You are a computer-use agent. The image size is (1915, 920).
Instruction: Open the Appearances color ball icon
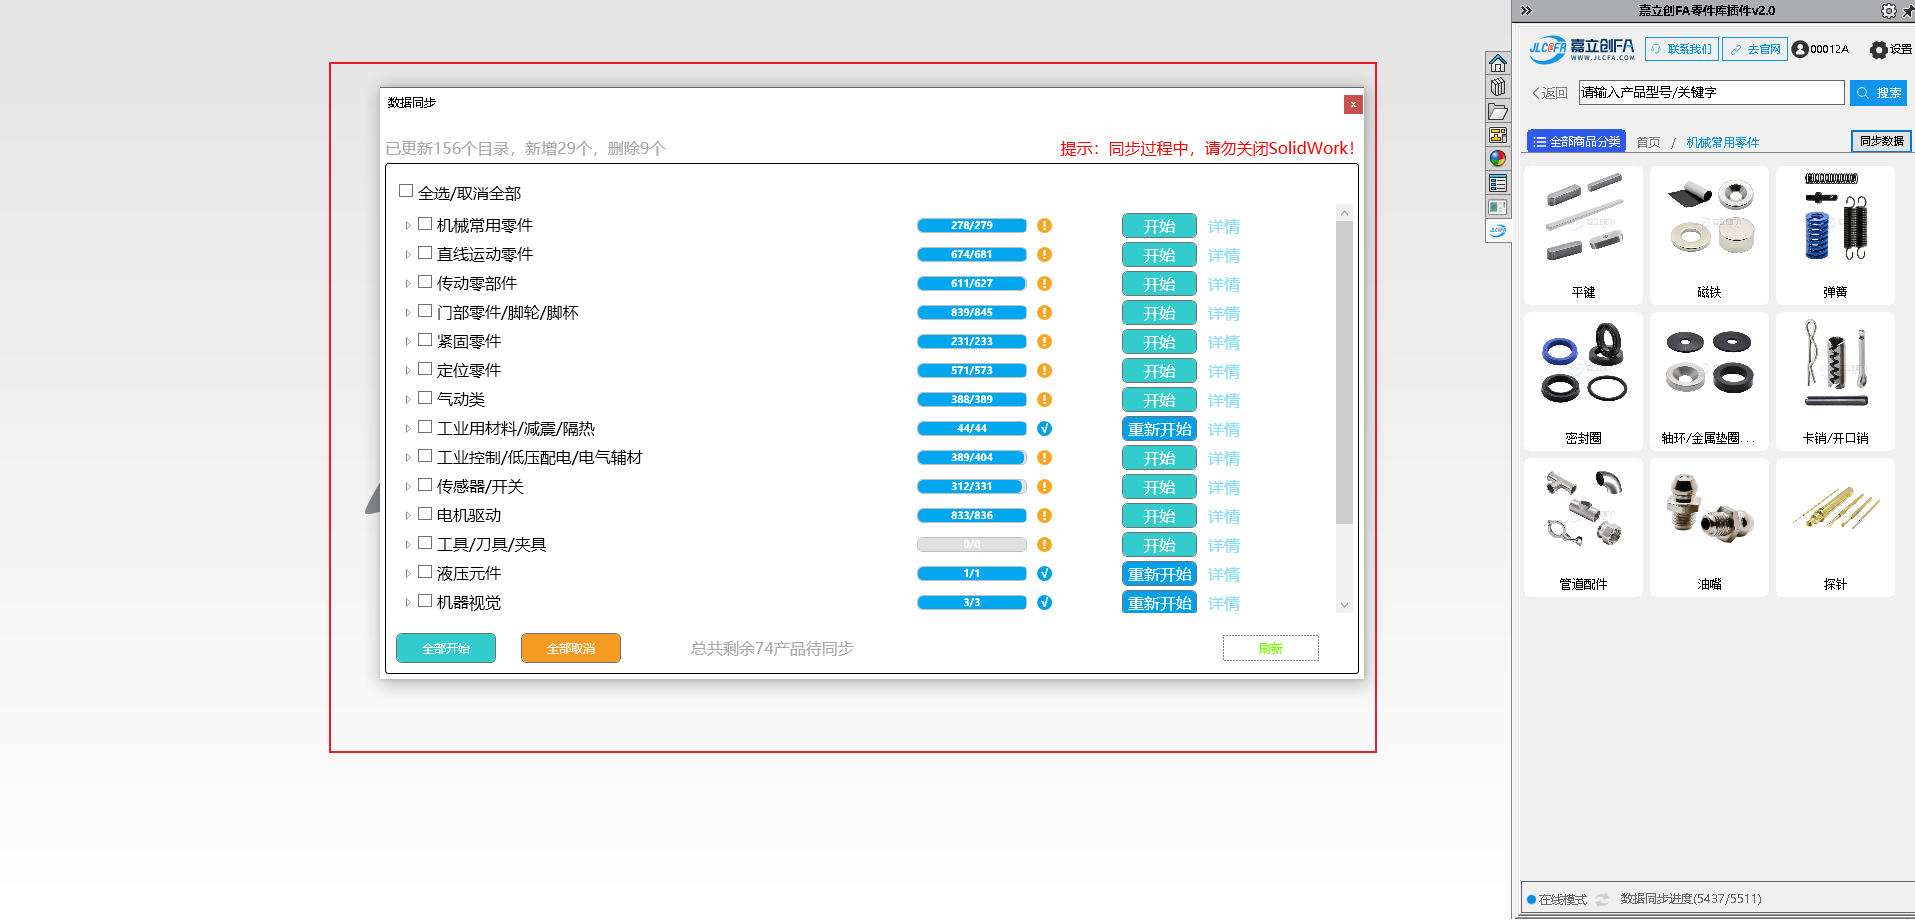1497,159
